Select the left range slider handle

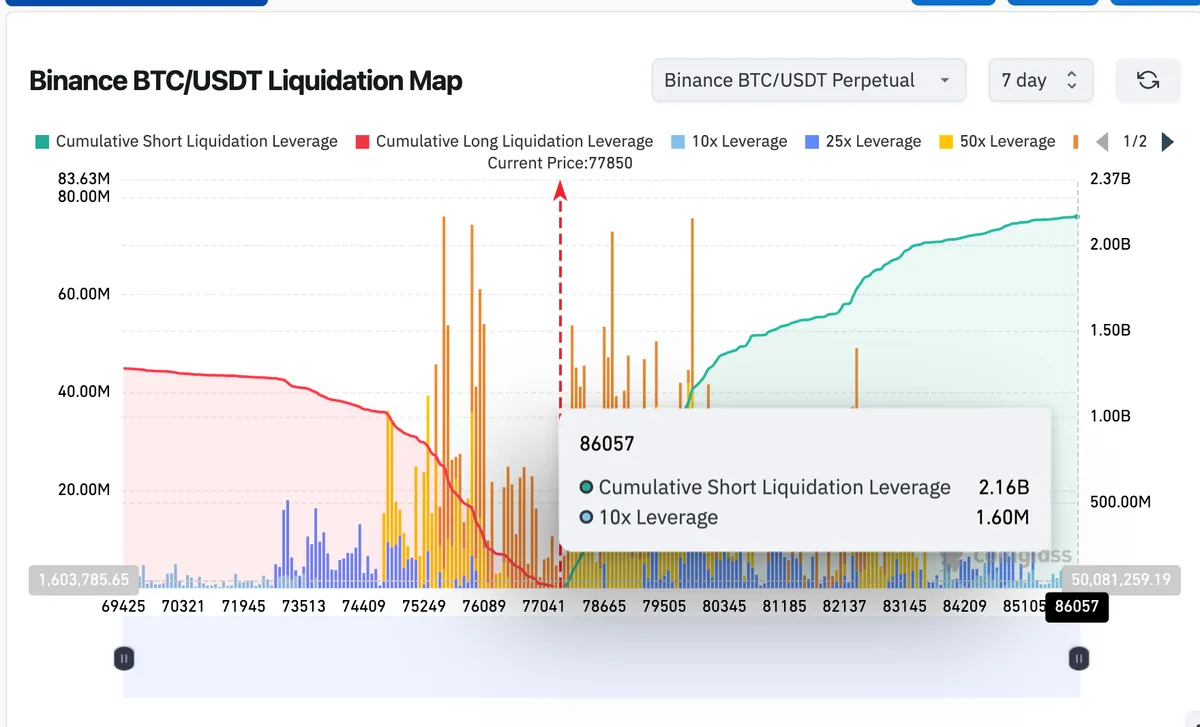124,658
